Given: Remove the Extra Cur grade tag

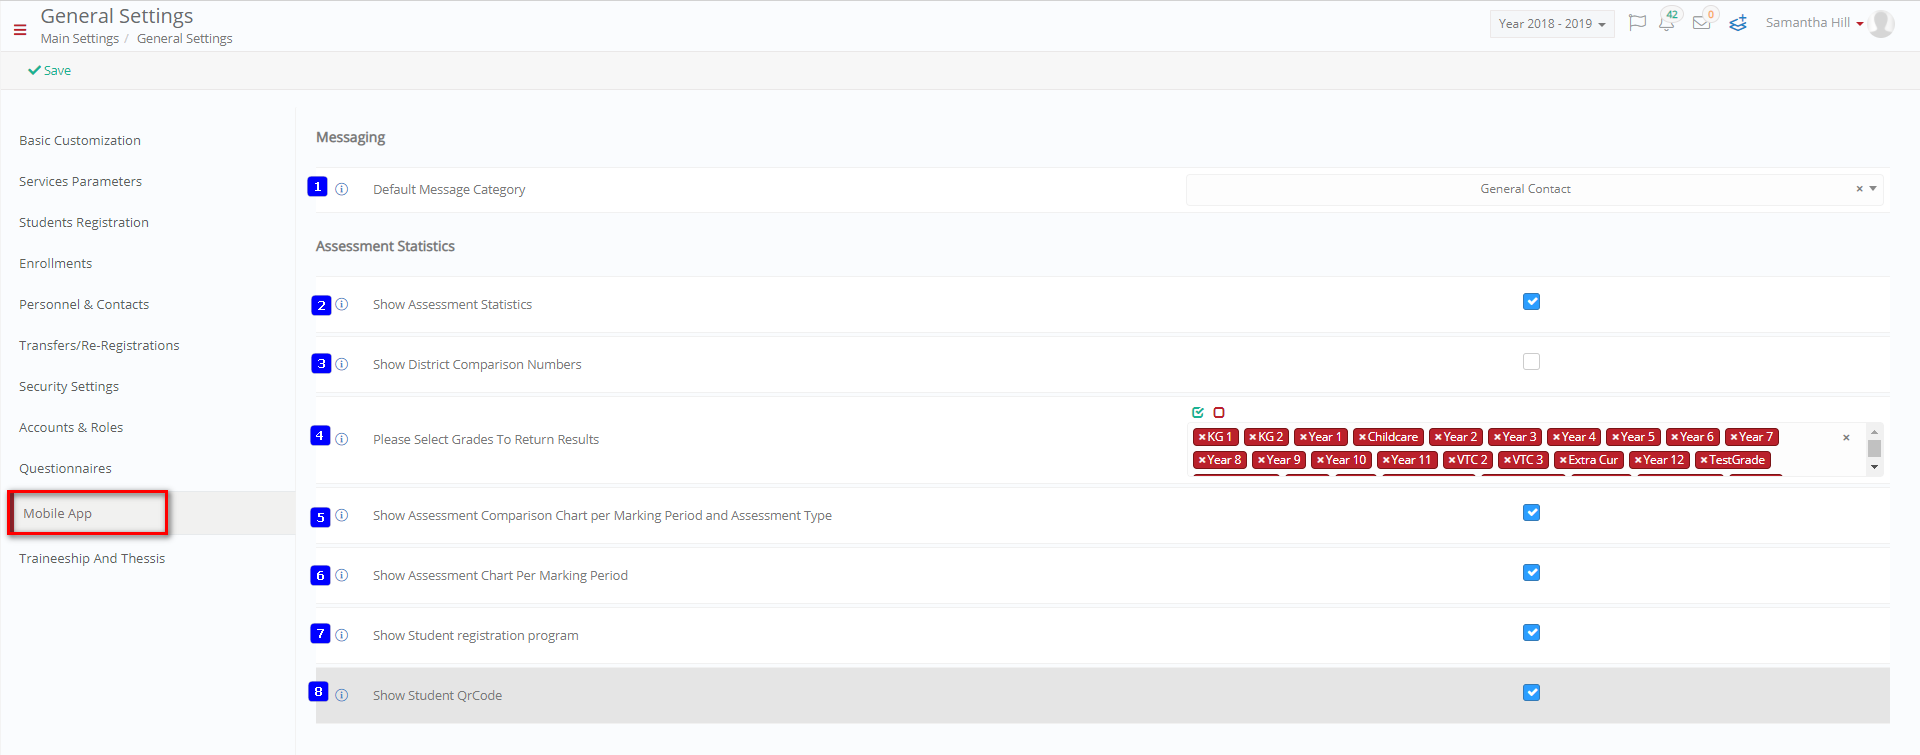Looking at the screenshot, I should click(x=1563, y=460).
